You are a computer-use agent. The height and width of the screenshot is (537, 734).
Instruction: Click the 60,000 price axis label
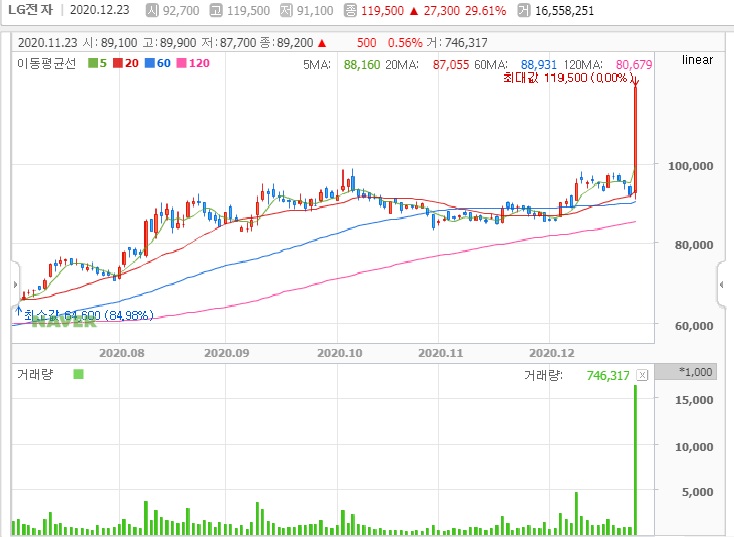[x=694, y=326]
